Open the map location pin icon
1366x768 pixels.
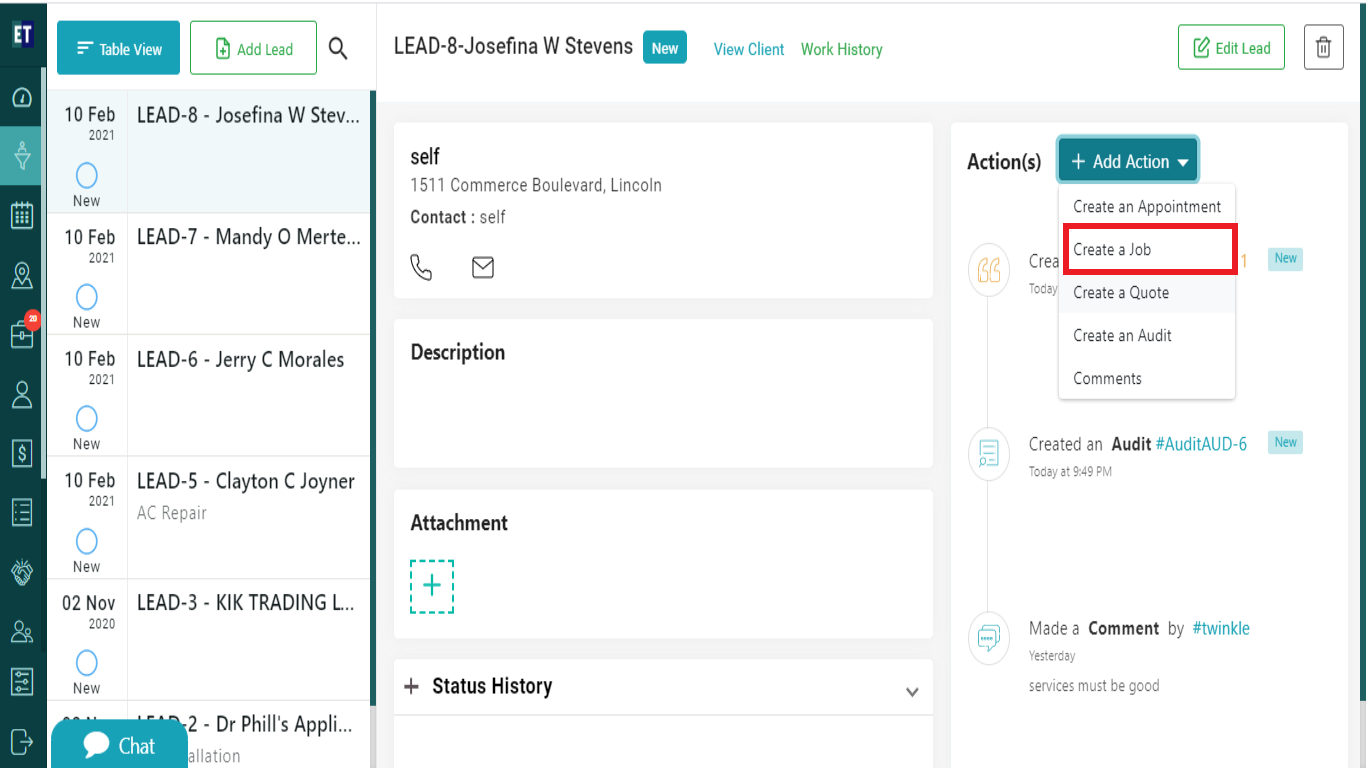pos(22,275)
